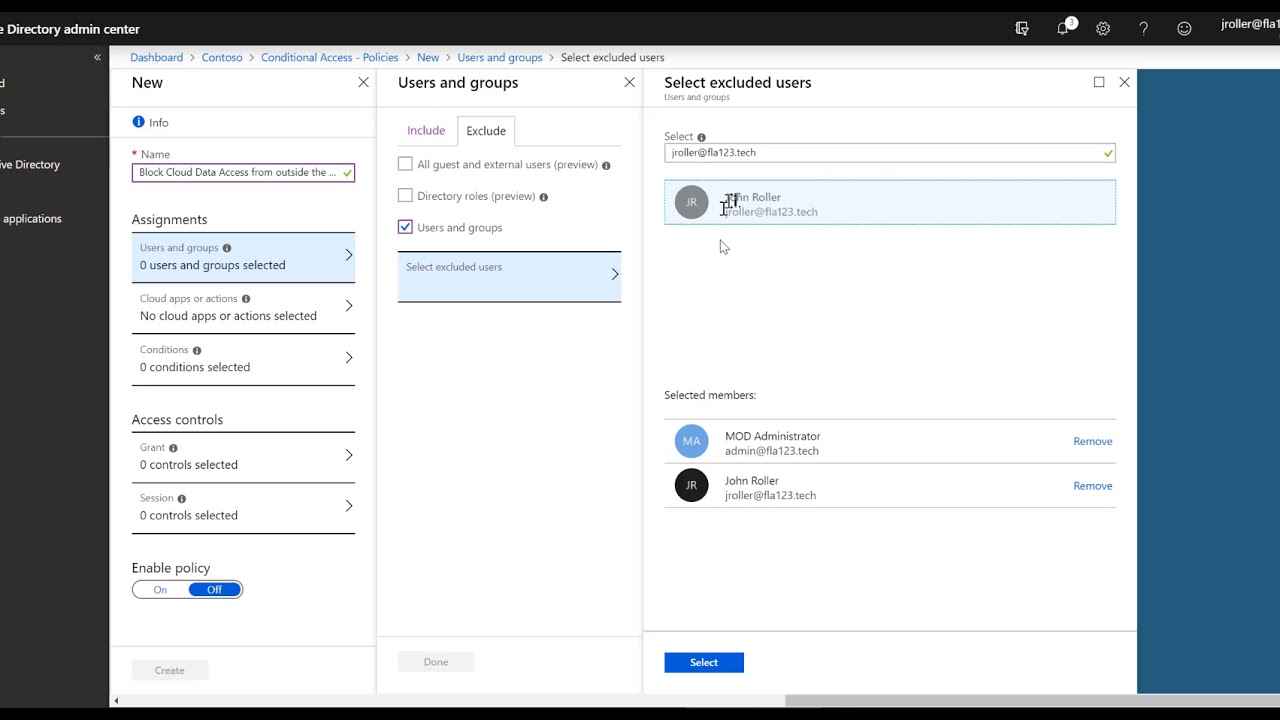Check All guest and external users checkbox
This screenshot has width=1280, height=720.
(405, 164)
